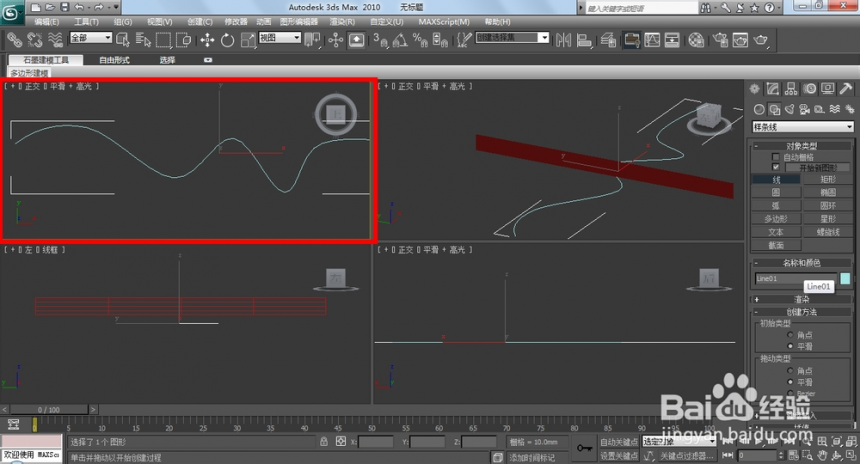This screenshot has width=860, height=464.
Task: Click the Line01 object color swatch
Action: (845, 279)
